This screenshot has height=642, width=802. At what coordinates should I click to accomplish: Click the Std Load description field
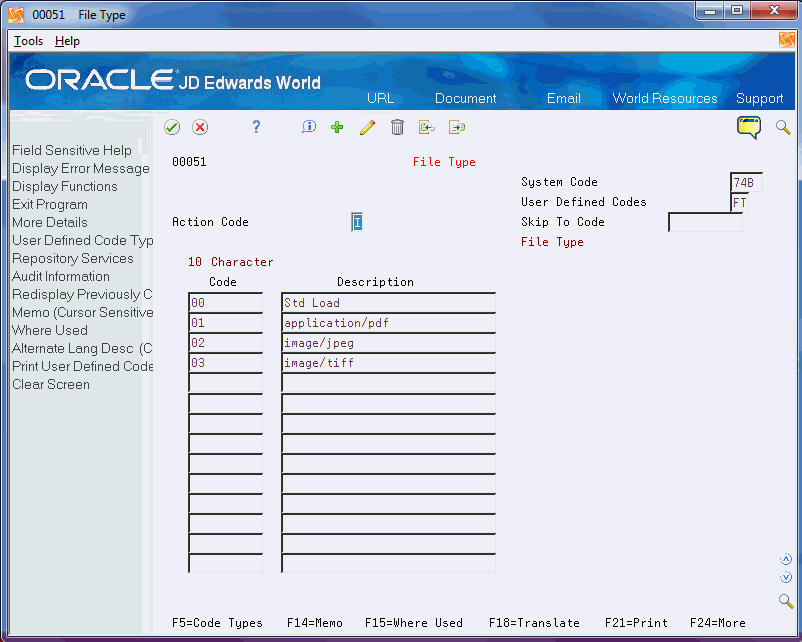click(x=388, y=303)
